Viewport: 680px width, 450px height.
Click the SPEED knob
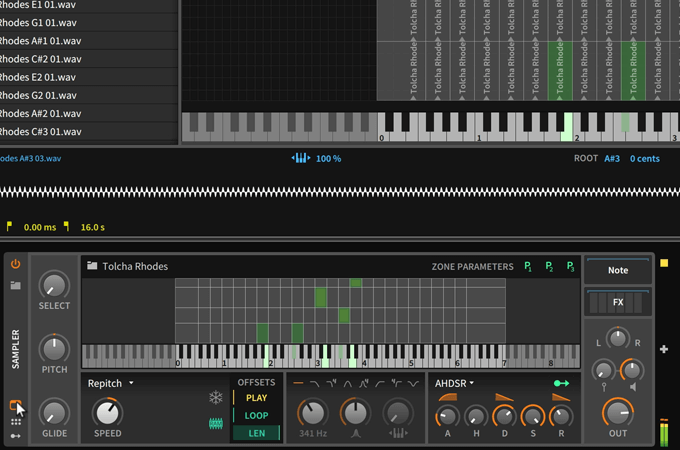click(x=108, y=413)
